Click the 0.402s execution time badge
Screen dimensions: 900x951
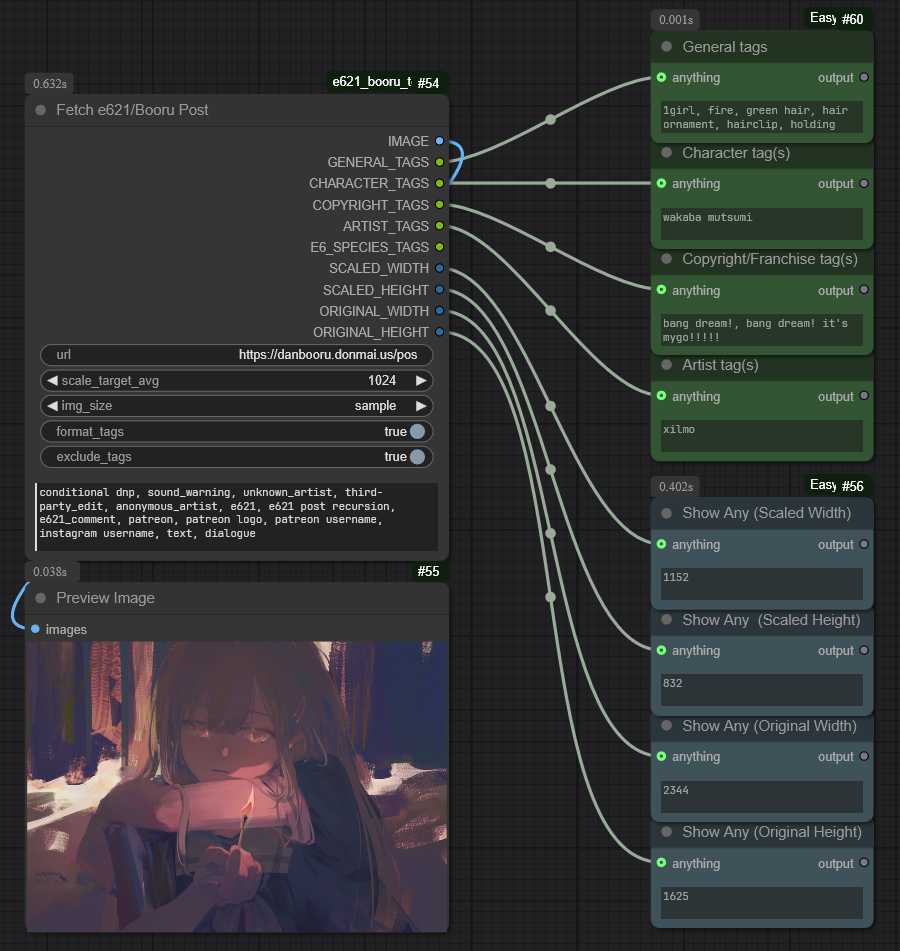676,486
